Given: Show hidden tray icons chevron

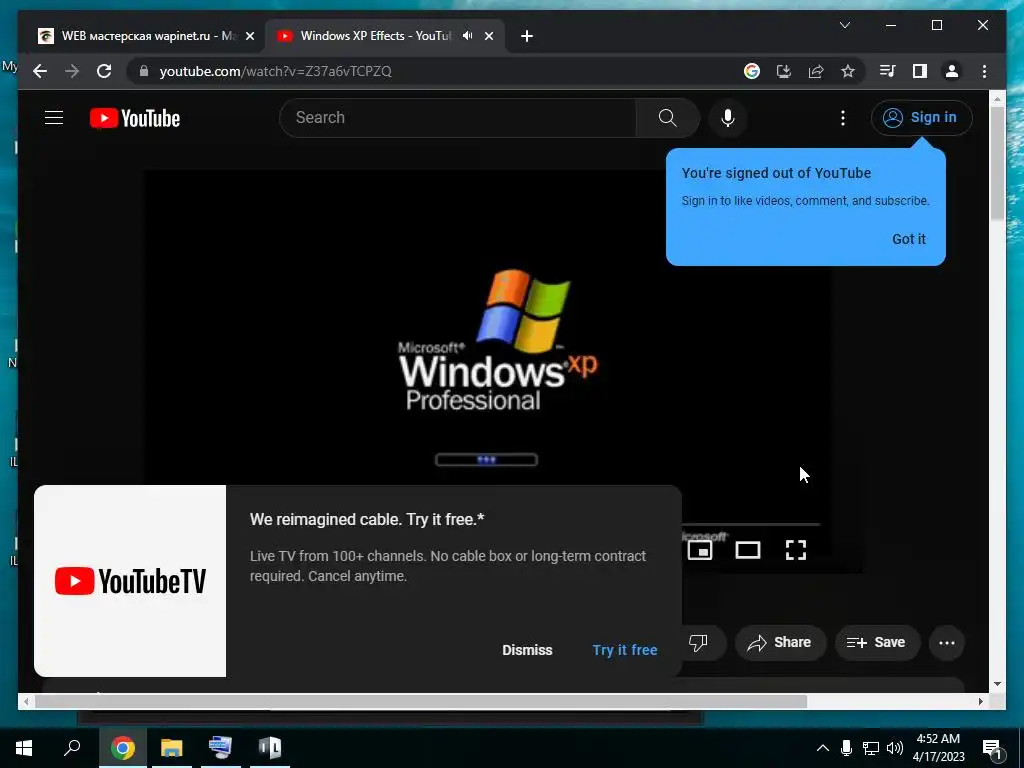Looking at the screenshot, I should 823,748.
